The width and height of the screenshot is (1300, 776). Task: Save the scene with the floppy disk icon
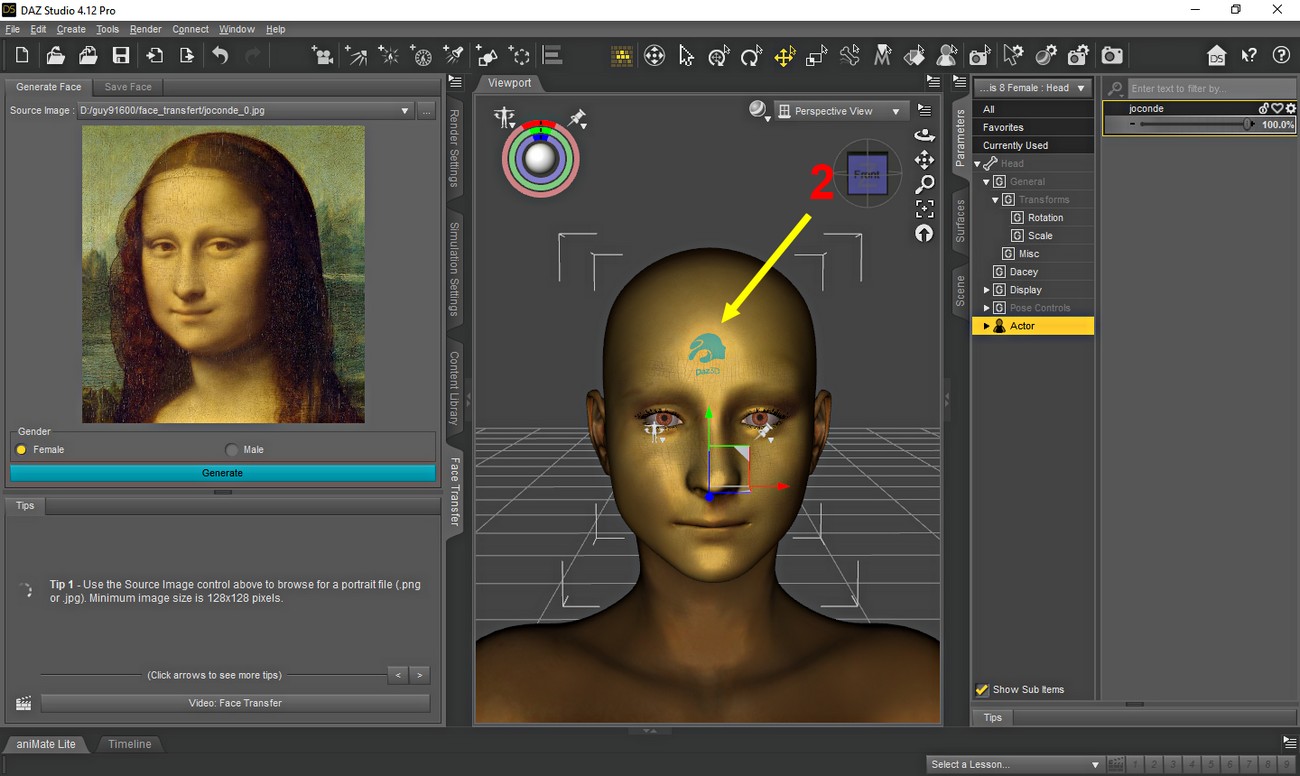pyautogui.click(x=121, y=55)
